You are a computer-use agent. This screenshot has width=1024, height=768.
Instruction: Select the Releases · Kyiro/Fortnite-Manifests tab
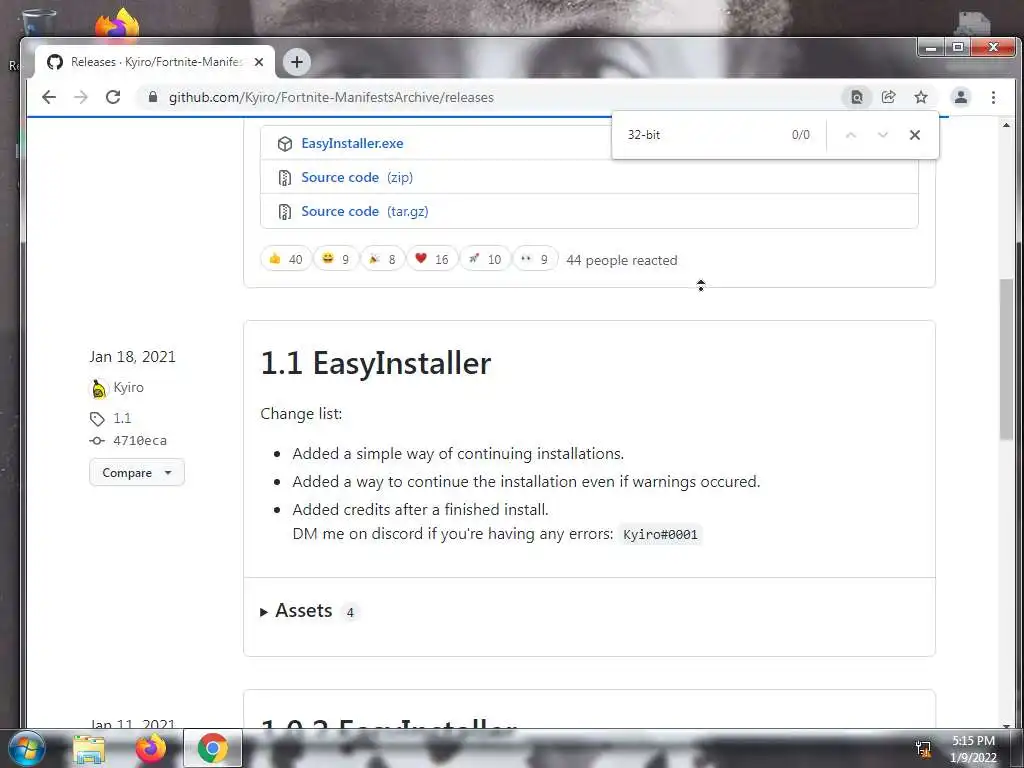155,62
